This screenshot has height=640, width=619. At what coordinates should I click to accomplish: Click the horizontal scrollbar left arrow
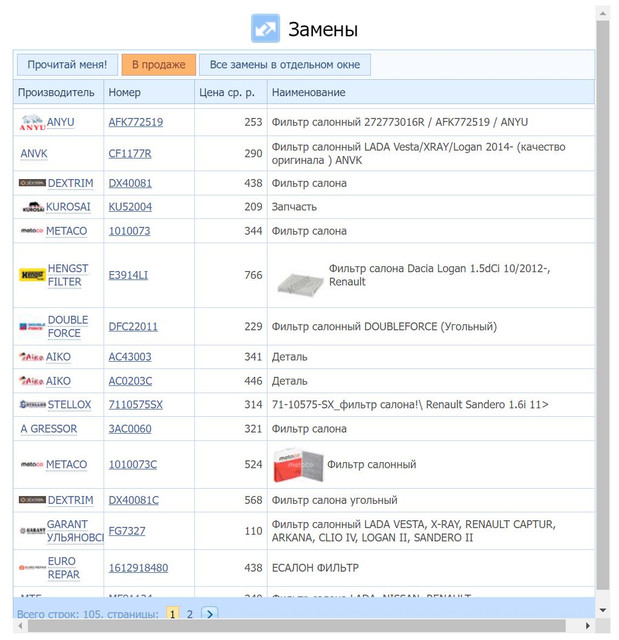point(20,626)
